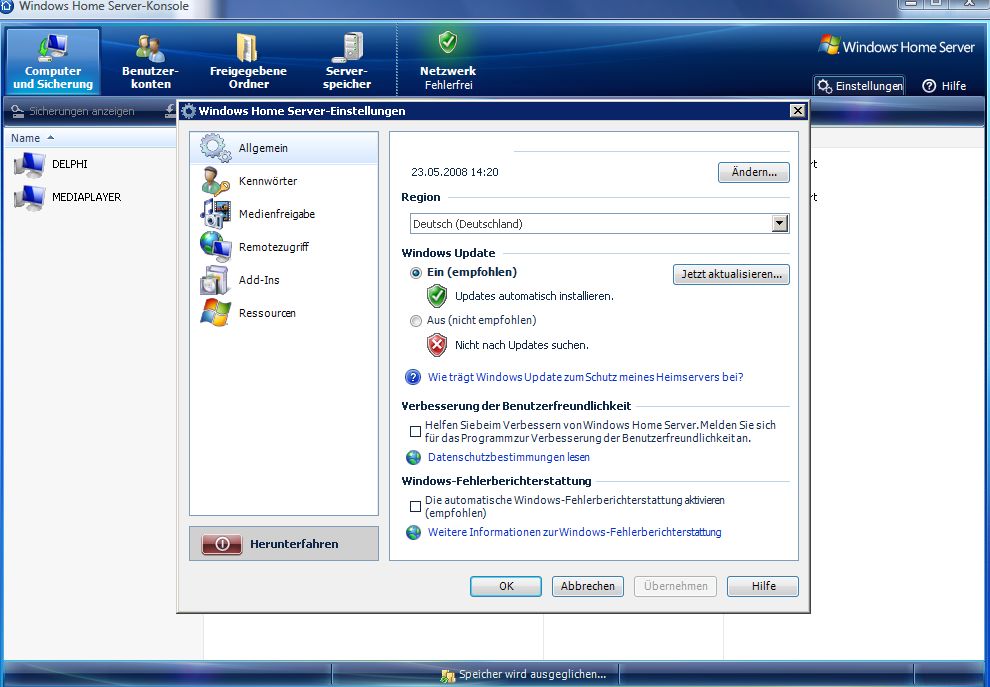Open Netzwerk Fehlerfrei status tab
Viewport: 990px width, 687px height.
pos(448,62)
